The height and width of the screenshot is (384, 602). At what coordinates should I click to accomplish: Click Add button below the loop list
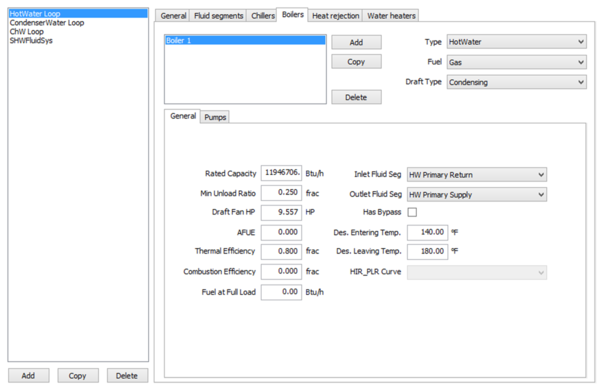[28, 376]
